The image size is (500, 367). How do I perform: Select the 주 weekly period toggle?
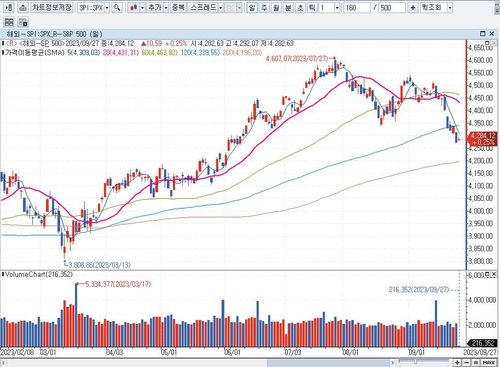(x=264, y=7)
